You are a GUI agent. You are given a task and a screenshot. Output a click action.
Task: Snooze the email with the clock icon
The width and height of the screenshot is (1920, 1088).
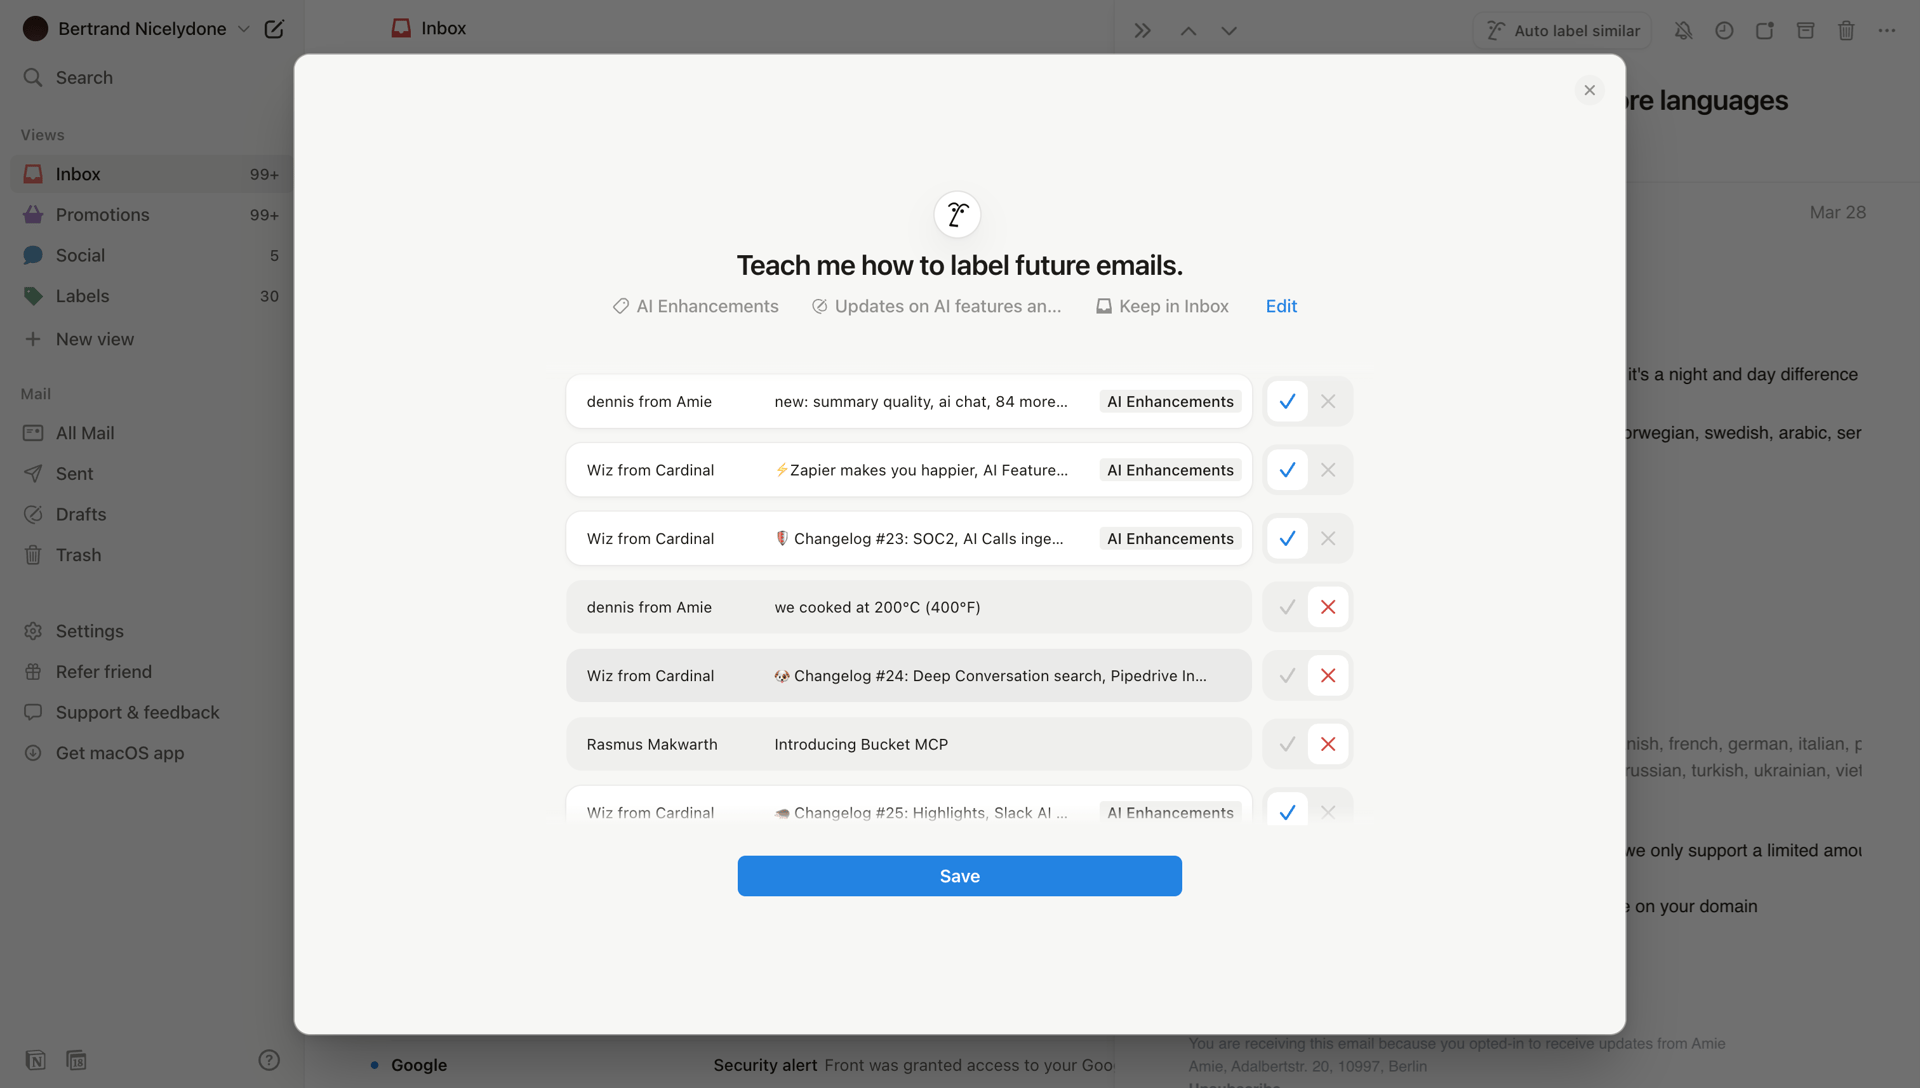(x=1724, y=30)
